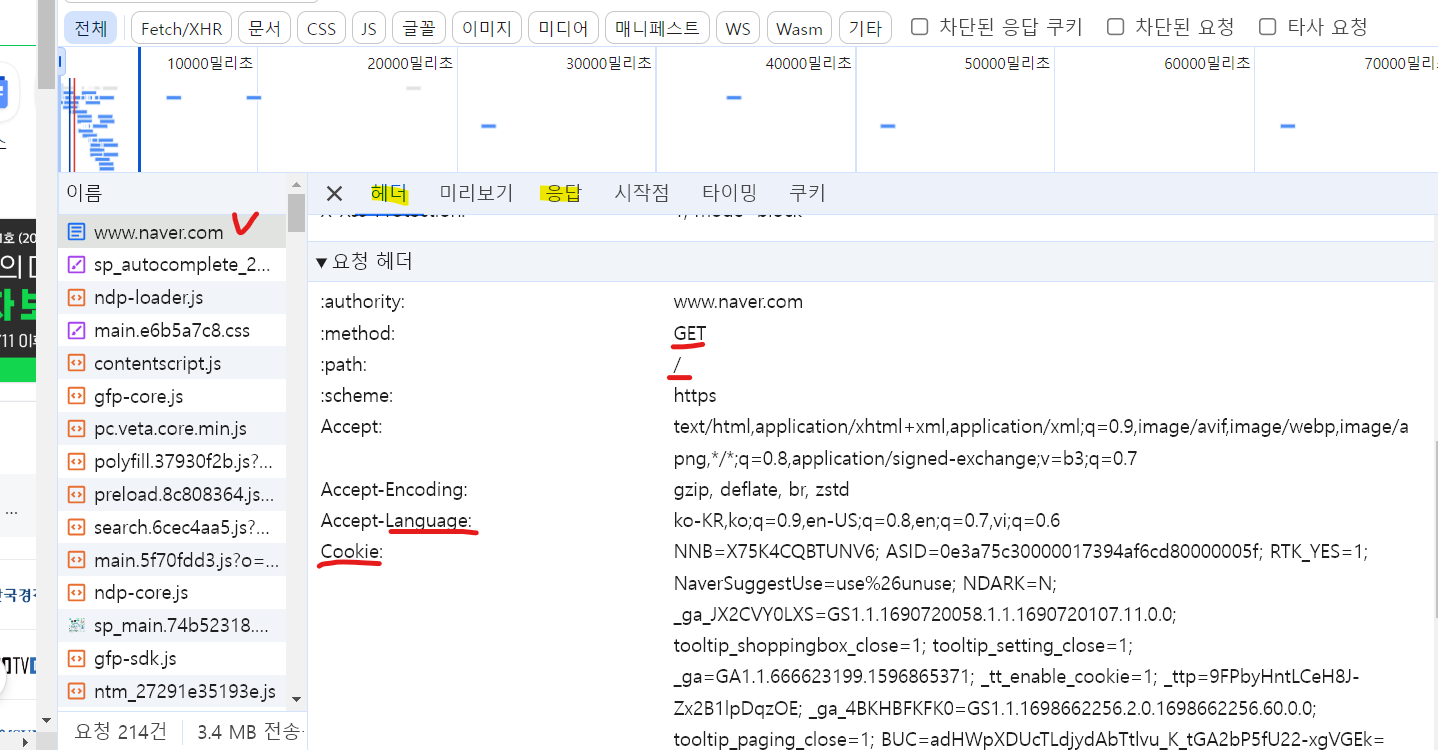Click script icon of preload.8c808364.js
The width and height of the screenshot is (1438, 750).
[76, 494]
